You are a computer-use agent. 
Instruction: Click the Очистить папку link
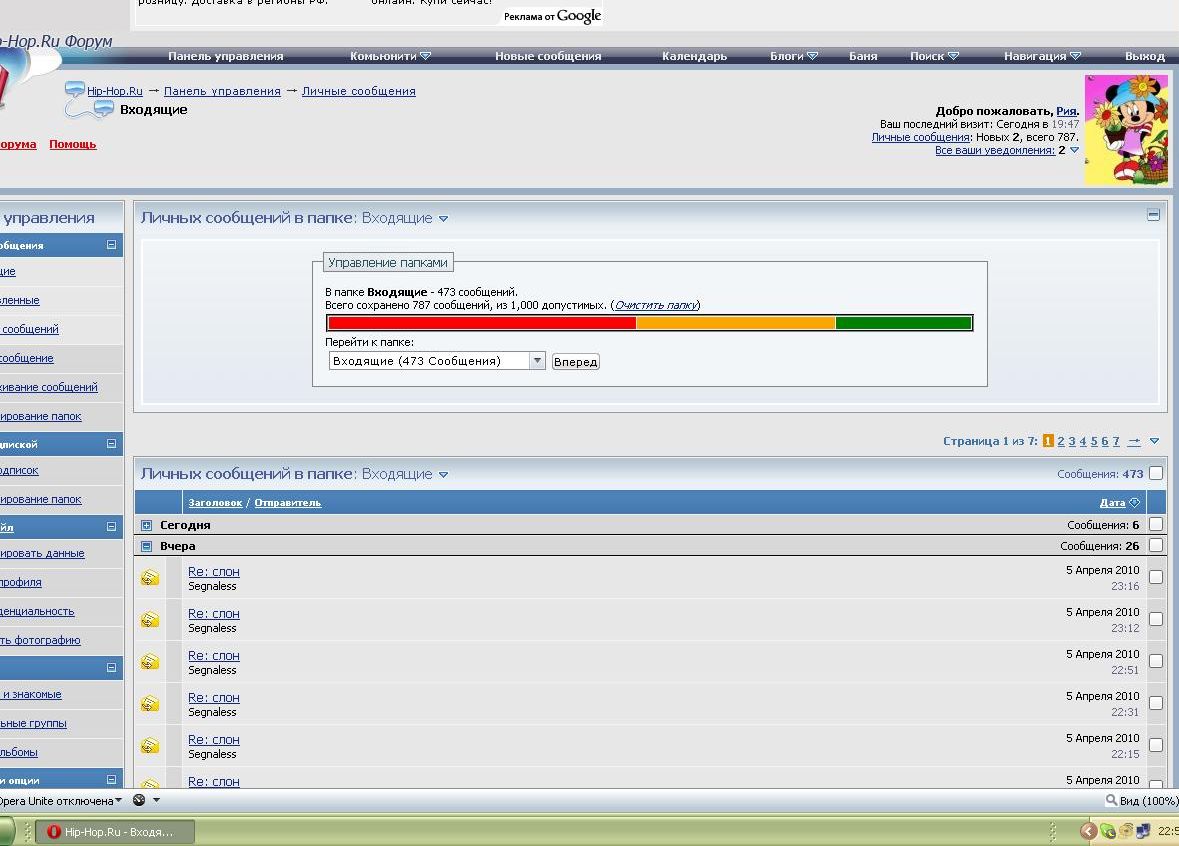click(x=656, y=305)
